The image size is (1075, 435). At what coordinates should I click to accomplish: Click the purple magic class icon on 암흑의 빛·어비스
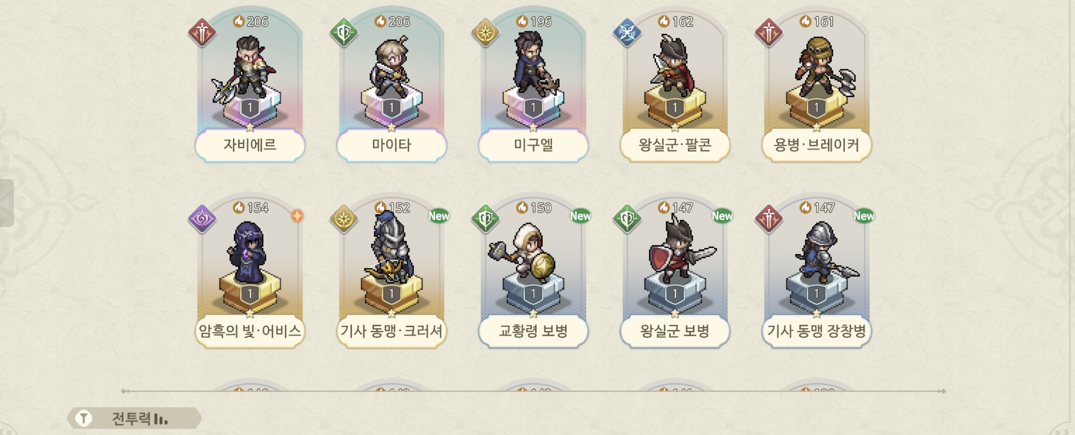point(202,219)
